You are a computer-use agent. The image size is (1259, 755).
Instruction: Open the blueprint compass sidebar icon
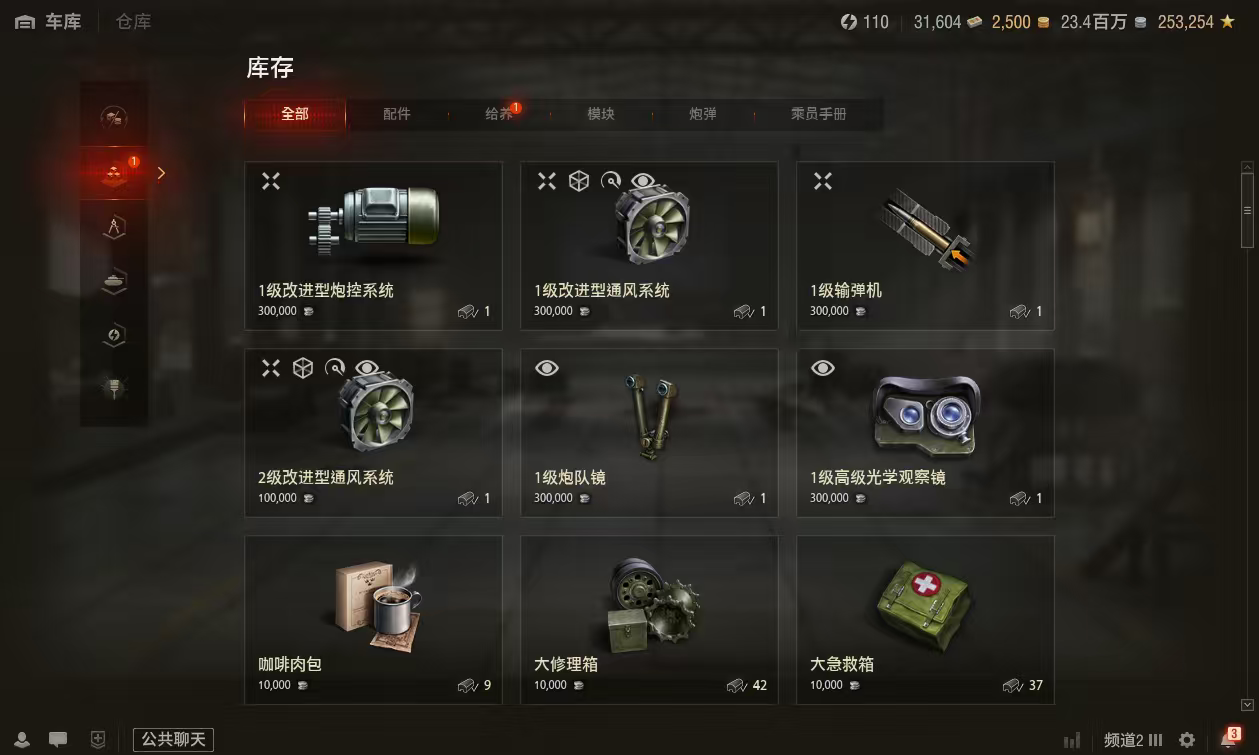click(x=114, y=227)
